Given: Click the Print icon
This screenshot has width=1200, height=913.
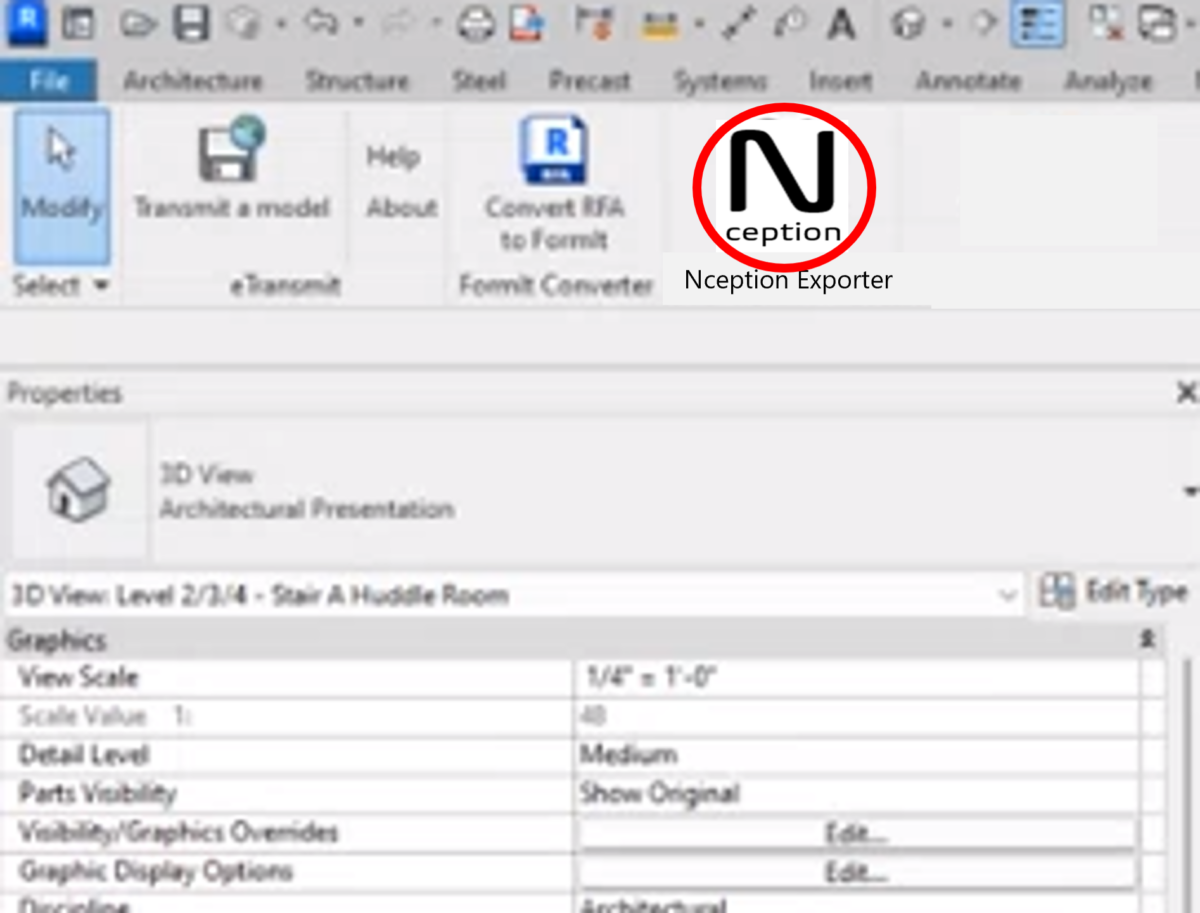Looking at the screenshot, I should [477, 24].
